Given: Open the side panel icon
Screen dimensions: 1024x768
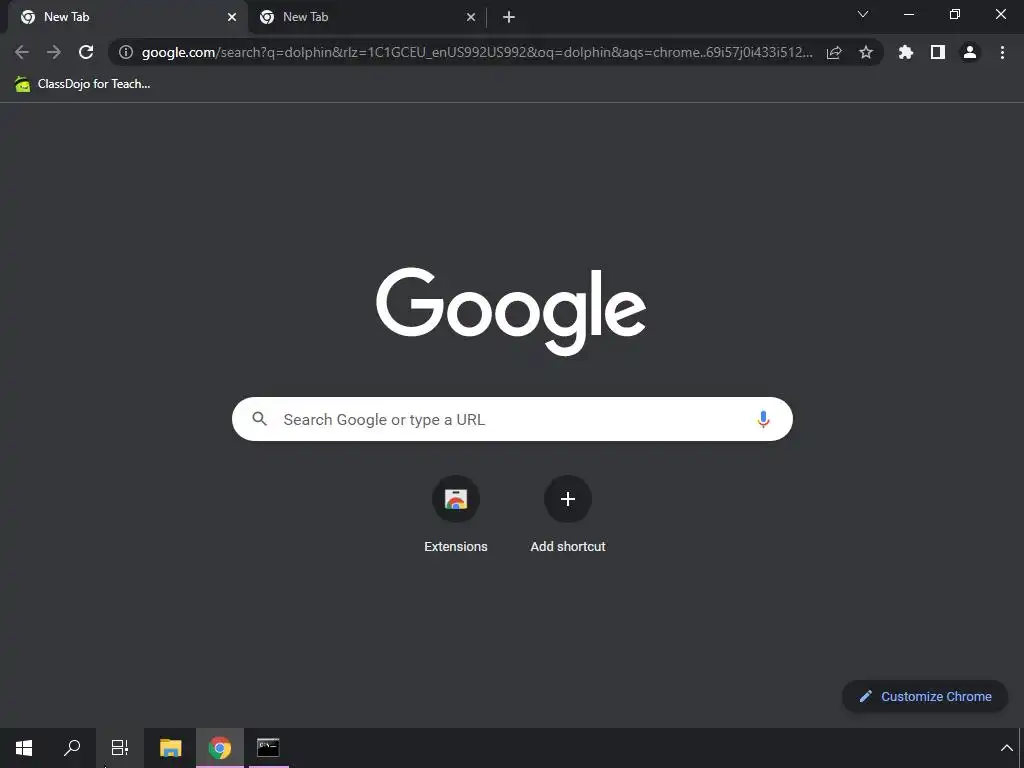Looking at the screenshot, I should [x=938, y=52].
